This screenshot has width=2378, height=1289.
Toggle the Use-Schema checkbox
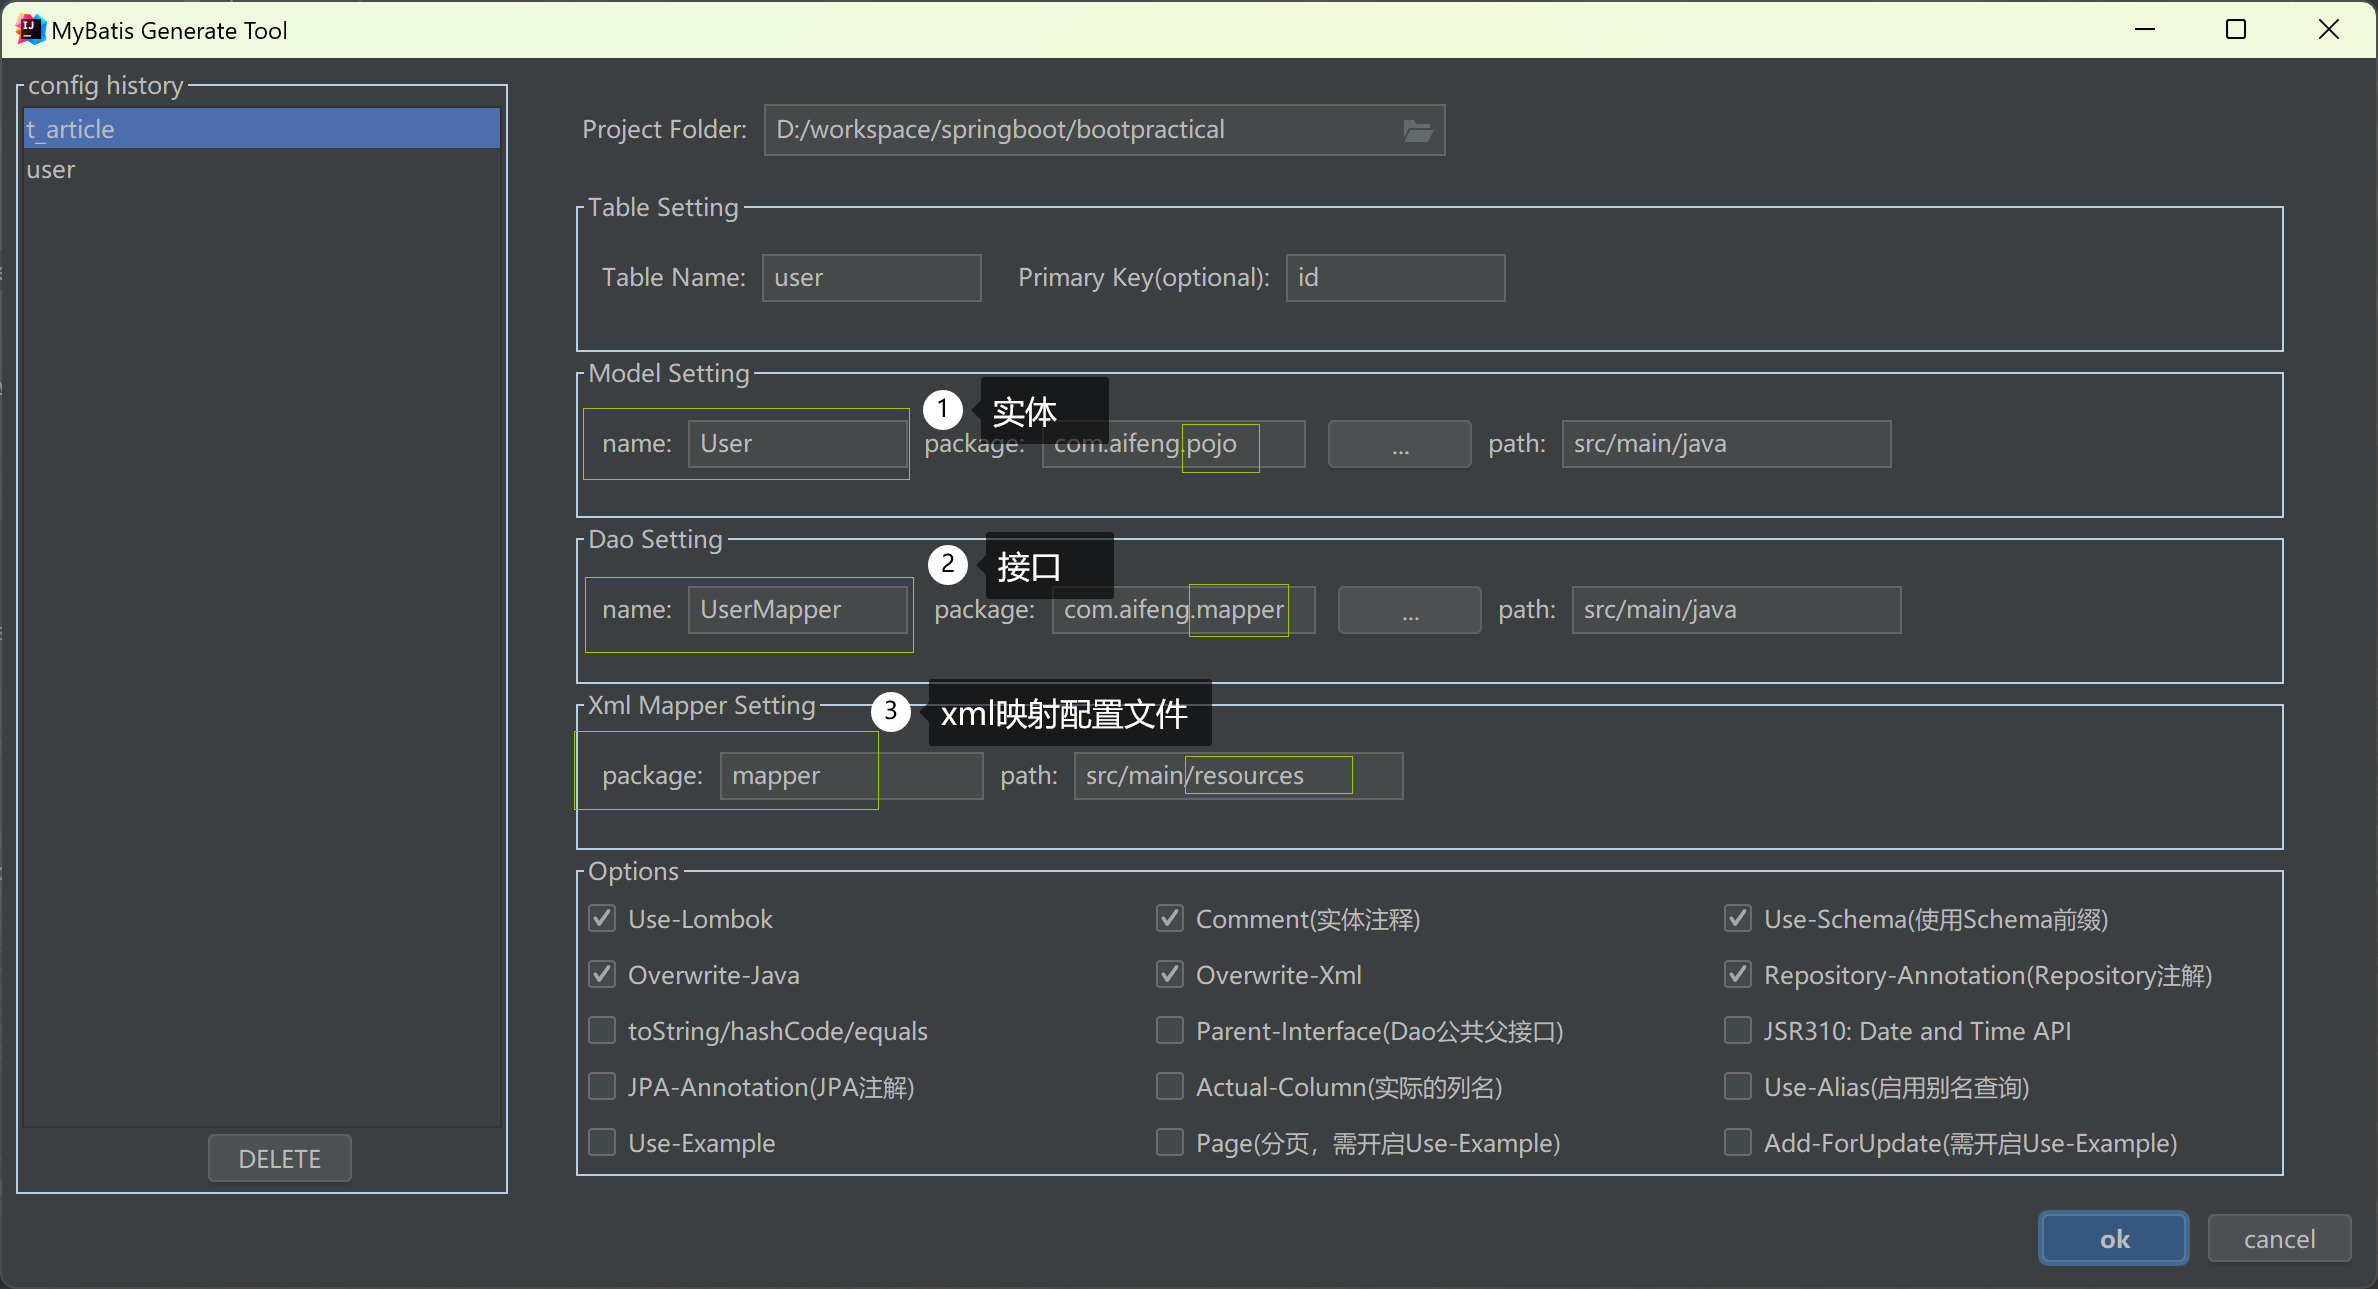(x=1738, y=919)
